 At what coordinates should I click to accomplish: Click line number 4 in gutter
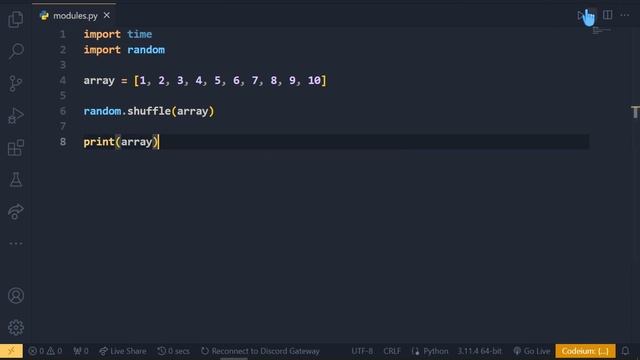pyautogui.click(x=62, y=80)
